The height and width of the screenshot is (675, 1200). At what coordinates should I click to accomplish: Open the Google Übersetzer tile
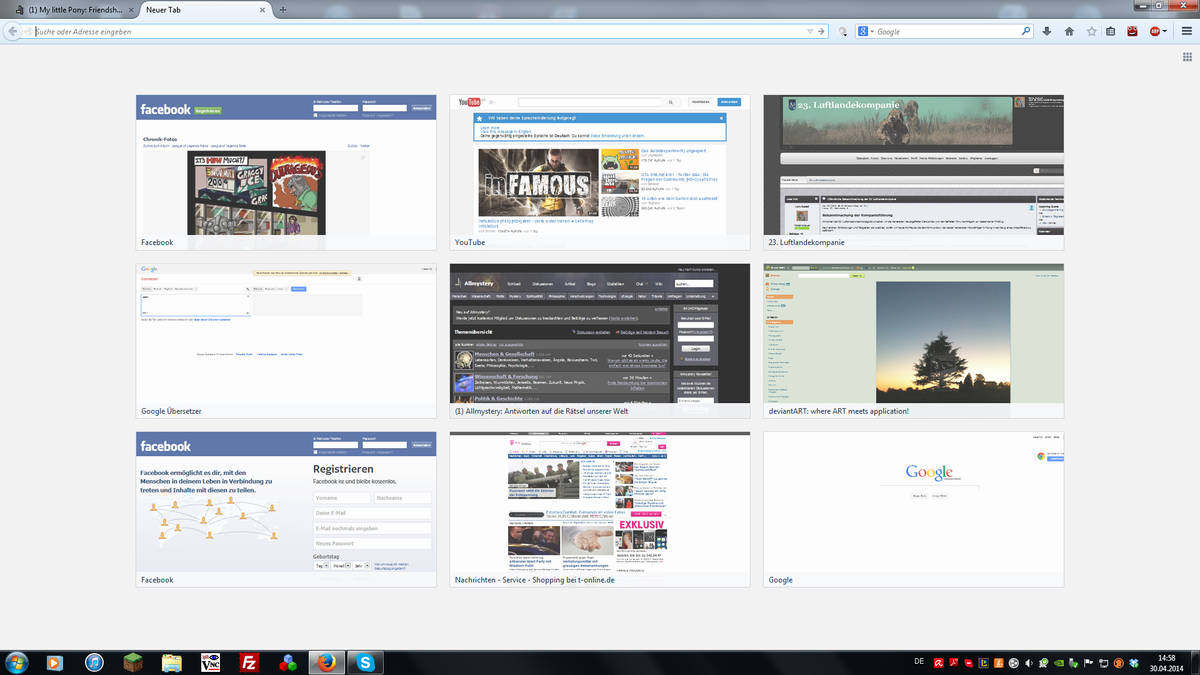tap(286, 341)
